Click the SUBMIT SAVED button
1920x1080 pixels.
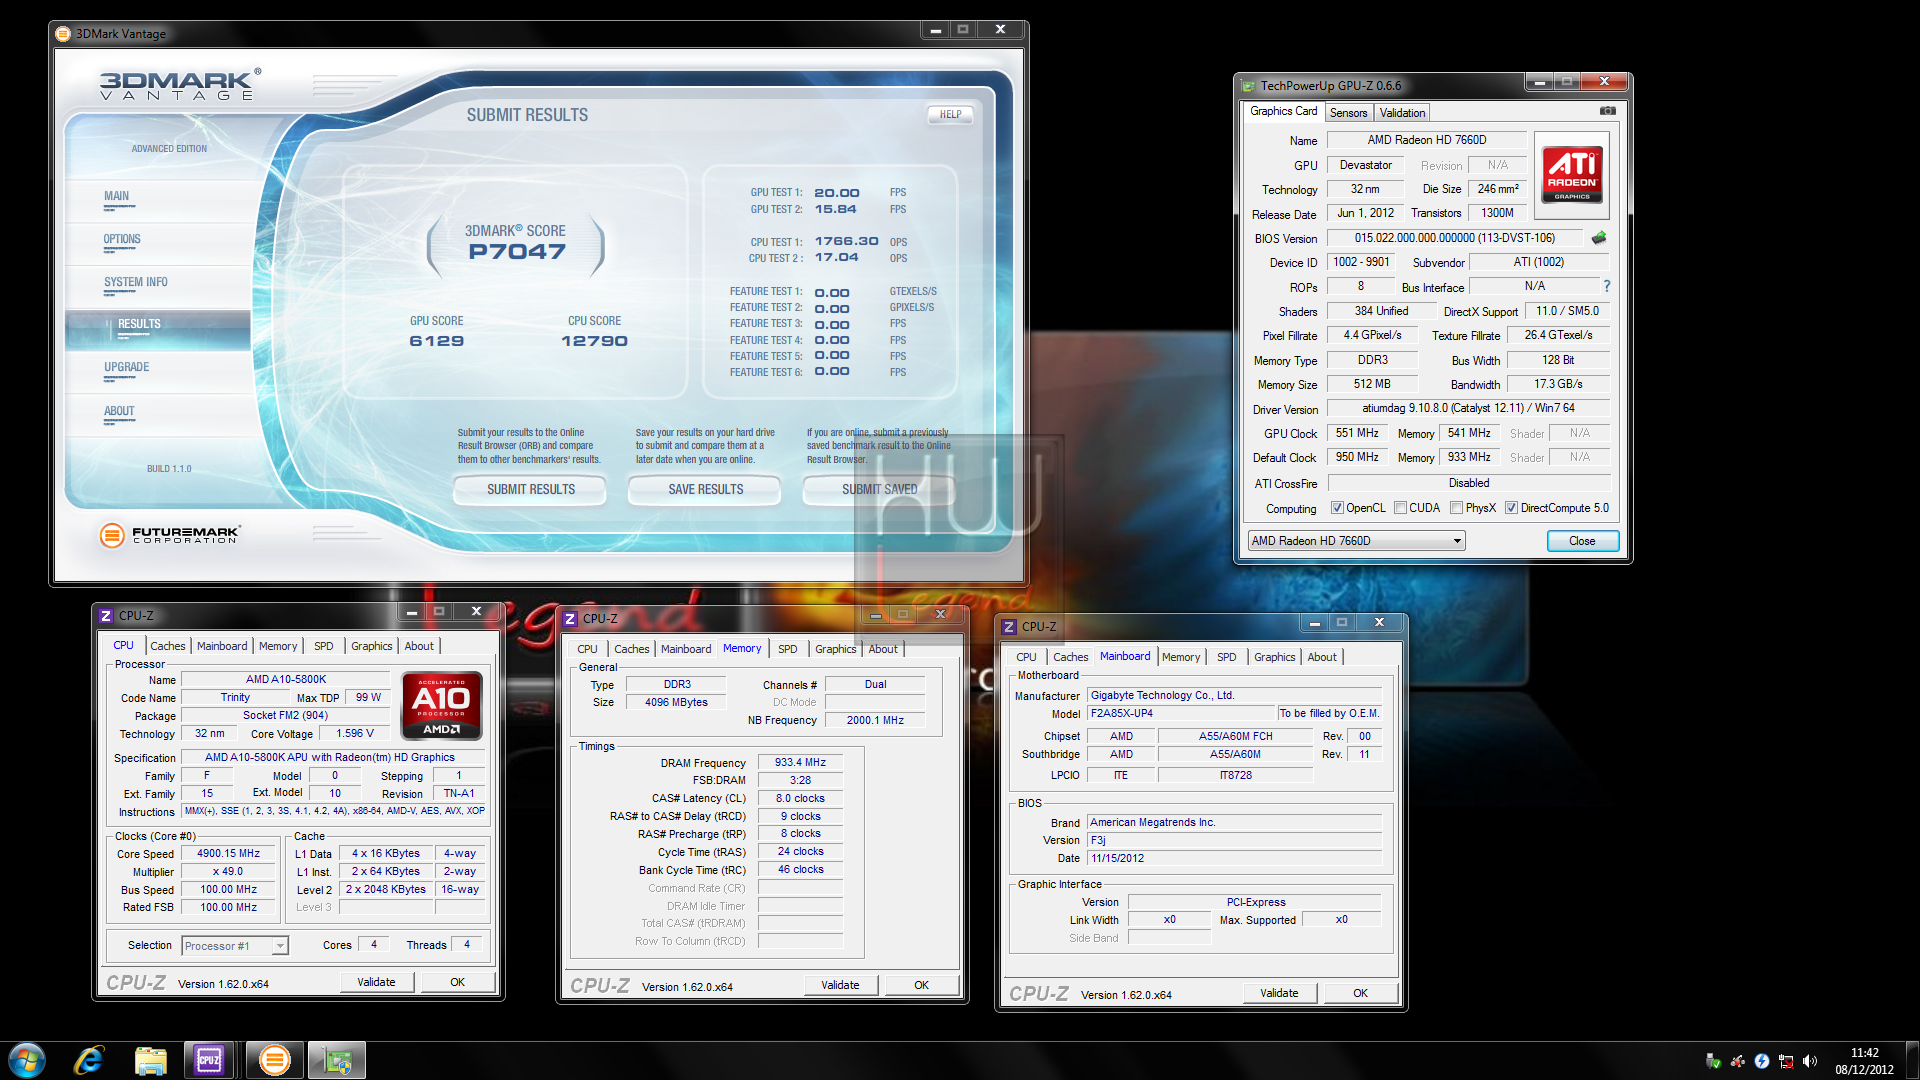point(880,490)
